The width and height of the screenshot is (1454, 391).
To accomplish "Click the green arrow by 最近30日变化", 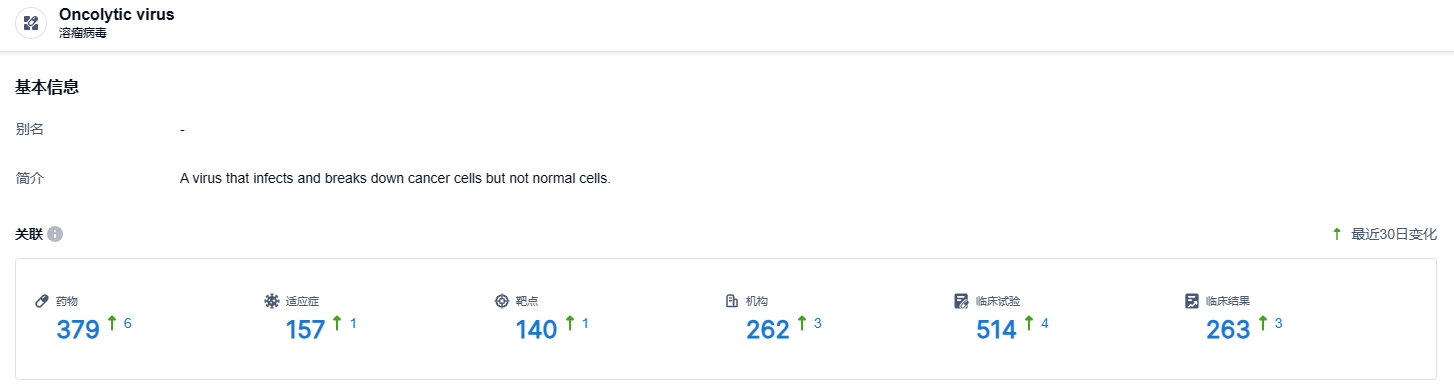I will click(1337, 234).
